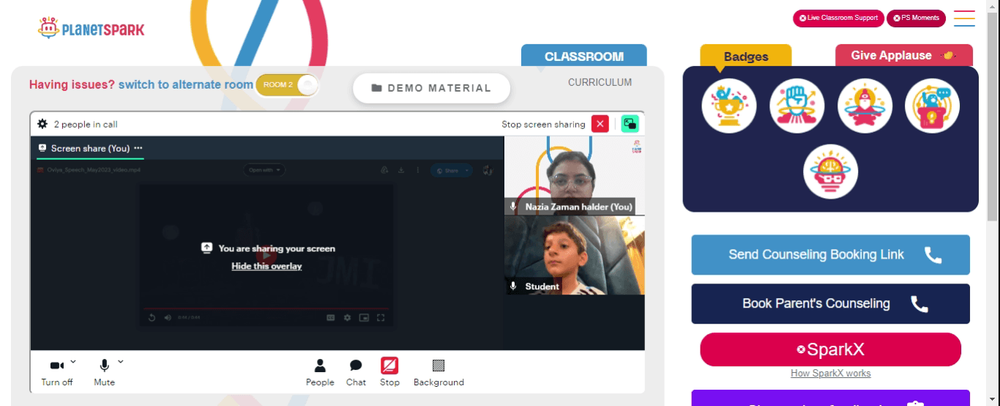Click Nazia Zaman halder's microphone icon
This screenshot has width=1000, height=406.
[x=513, y=207]
